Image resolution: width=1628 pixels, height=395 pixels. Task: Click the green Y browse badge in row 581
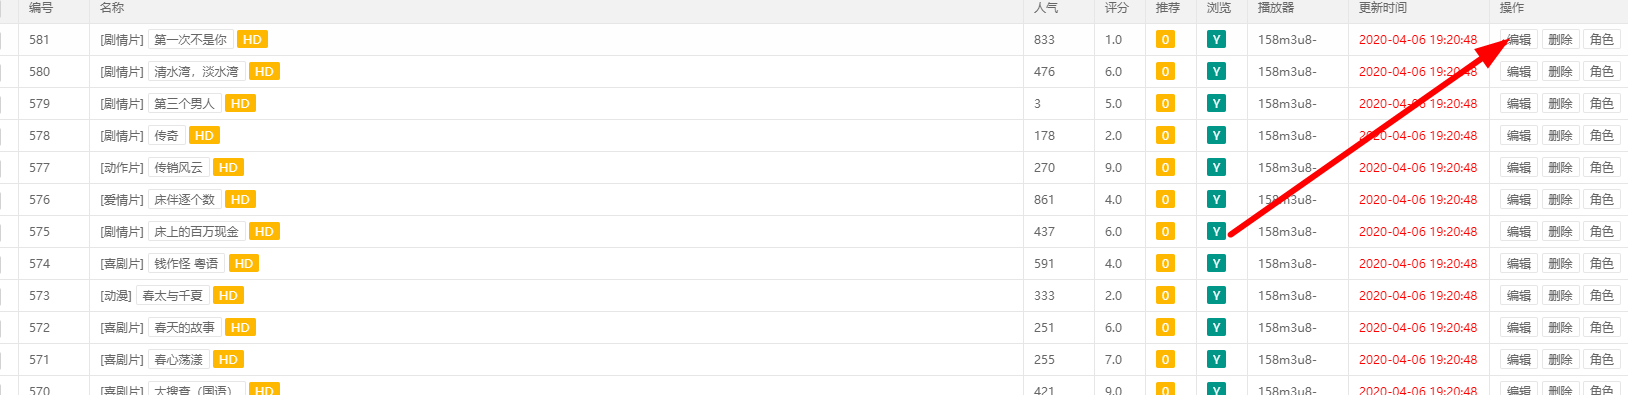coord(1216,40)
